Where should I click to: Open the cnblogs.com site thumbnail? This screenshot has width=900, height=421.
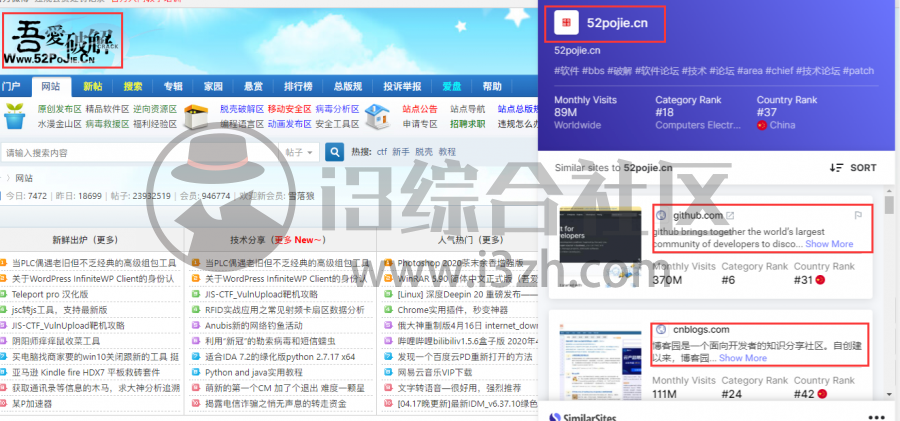600,362
